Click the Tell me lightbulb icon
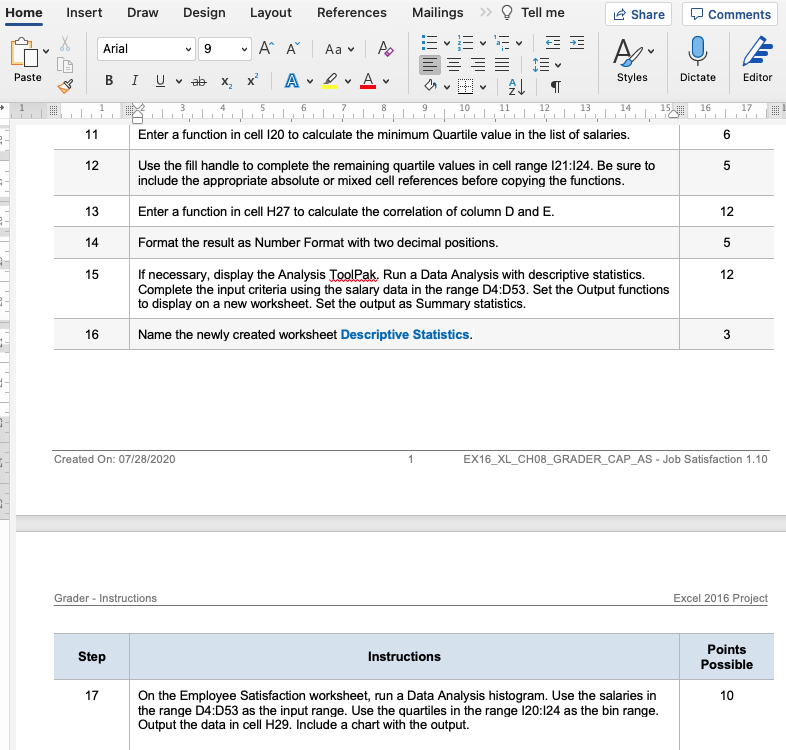The height and width of the screenshot is (750, 786). [507, 13]
